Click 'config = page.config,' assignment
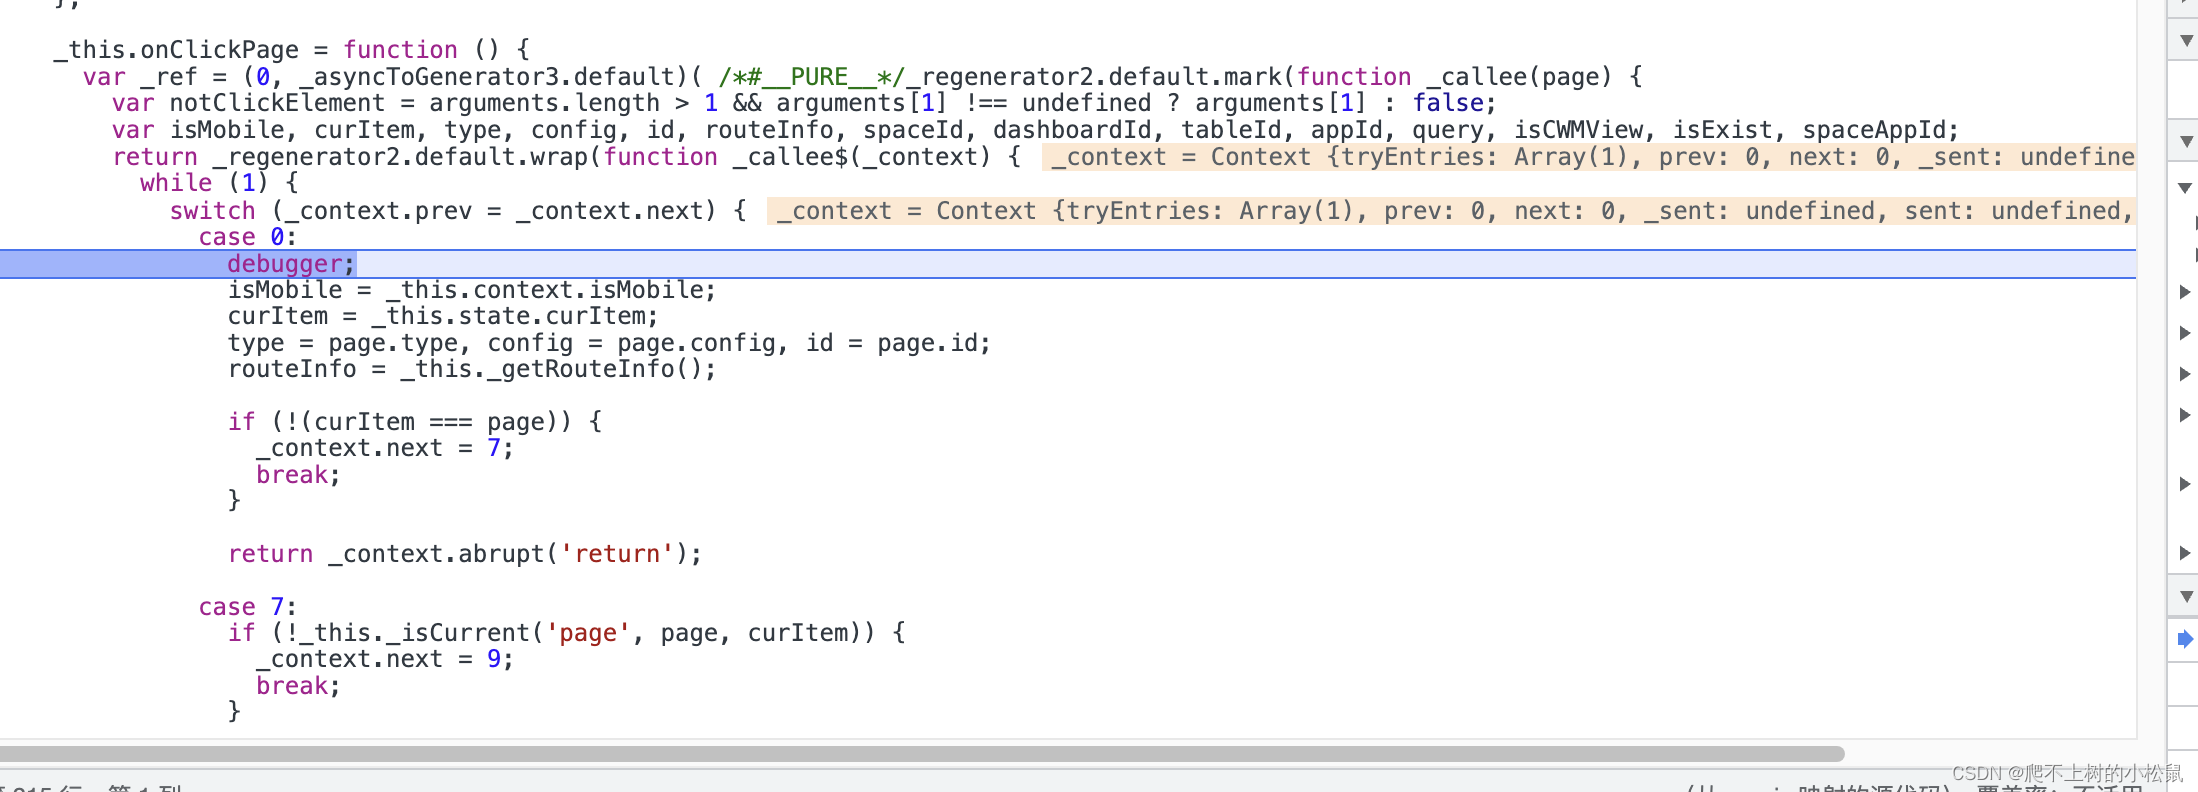Image resolution: width=2198 pixels, height=792 pixels. click(638, 343)
